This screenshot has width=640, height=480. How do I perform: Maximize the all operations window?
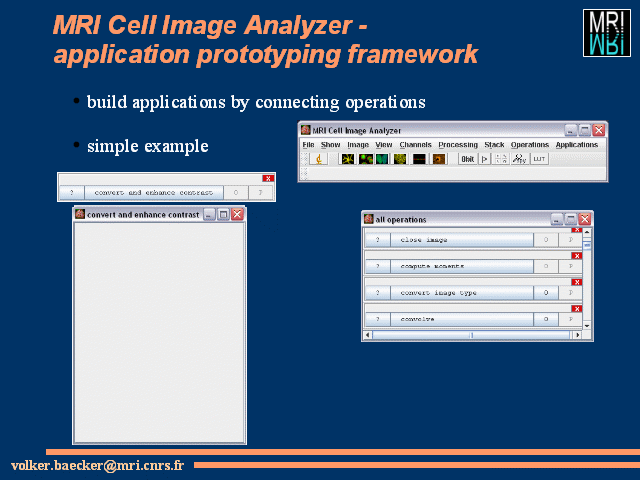571,219
